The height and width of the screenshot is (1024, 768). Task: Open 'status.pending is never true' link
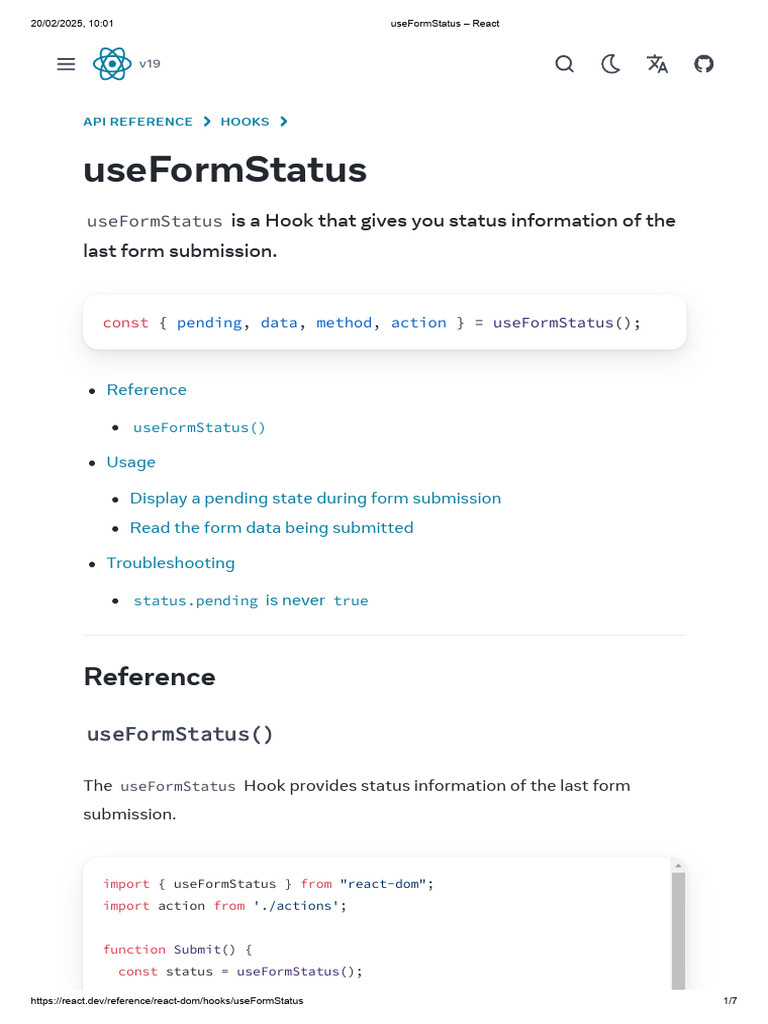[x=251, y=600]
